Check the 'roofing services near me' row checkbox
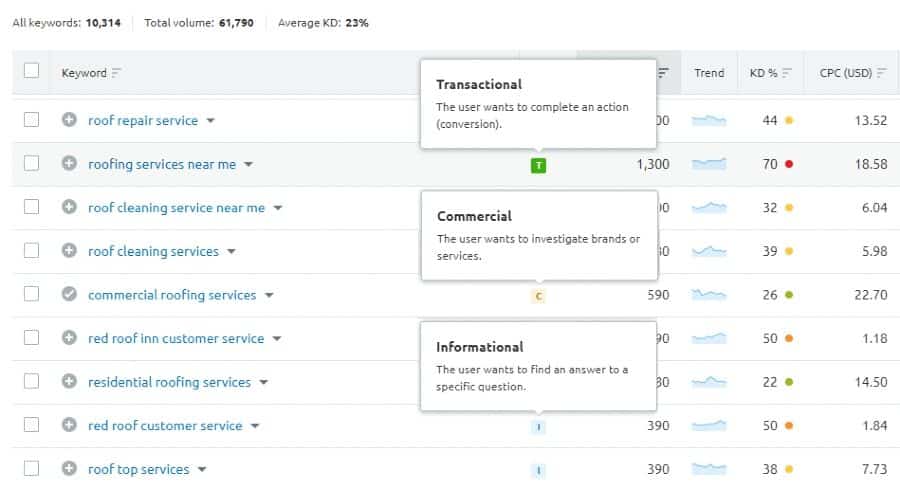 (x=32, y=163)
